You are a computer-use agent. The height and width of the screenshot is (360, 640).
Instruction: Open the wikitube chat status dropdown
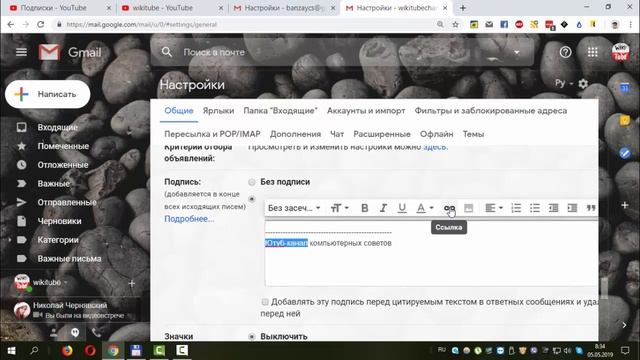[x=65, y=282]
